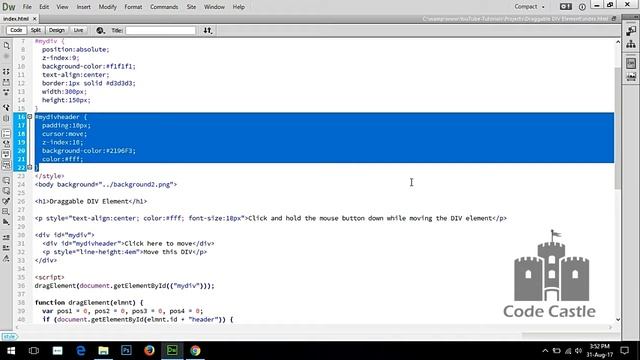Click the Sync Settings icon in title bar
640x360 pixels.
(x=566, y=7)
